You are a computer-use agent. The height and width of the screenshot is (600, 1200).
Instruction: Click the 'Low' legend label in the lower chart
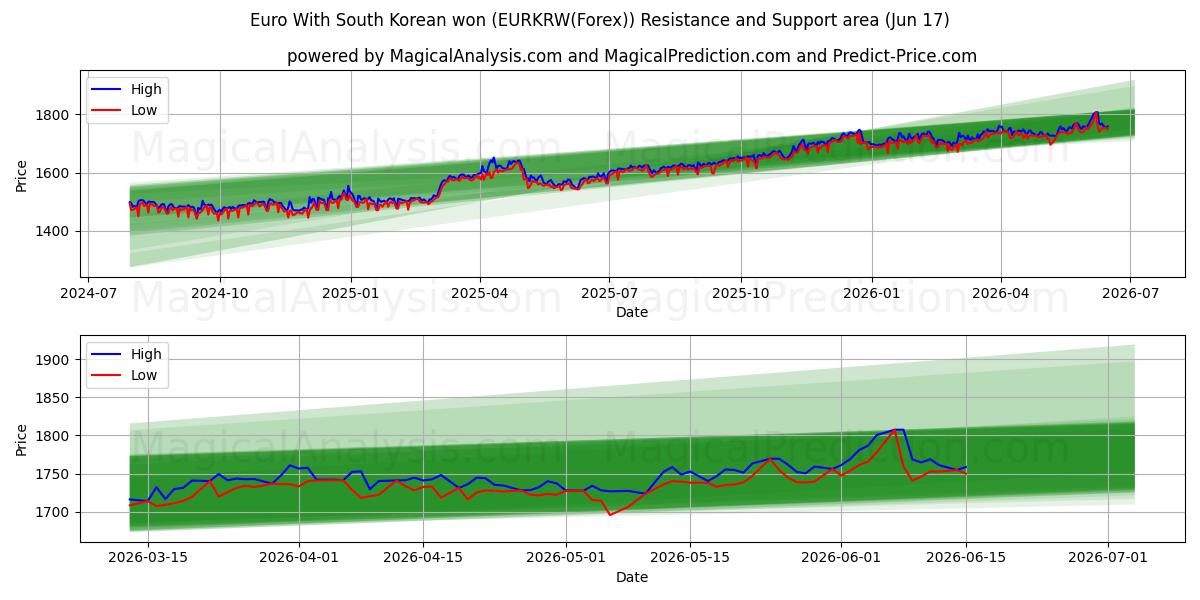coord(144,375)
